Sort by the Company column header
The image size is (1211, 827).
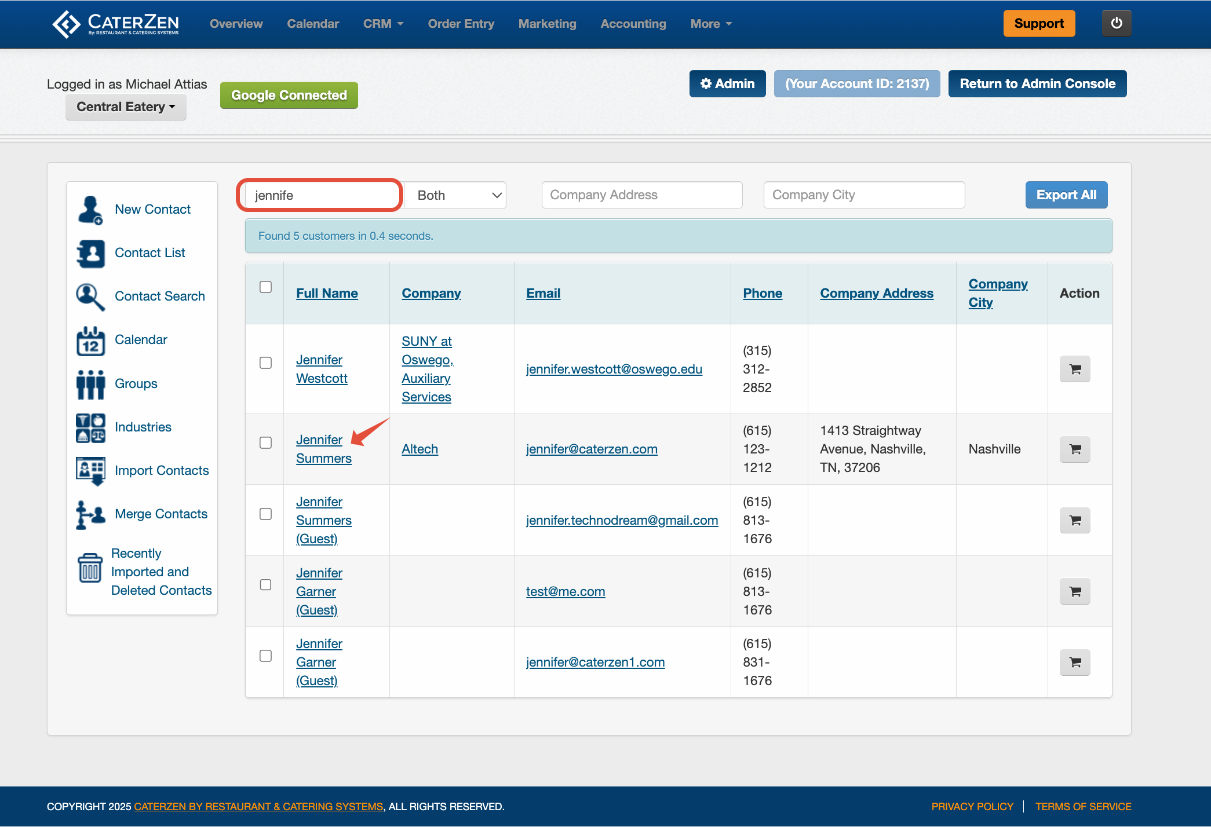431,293
